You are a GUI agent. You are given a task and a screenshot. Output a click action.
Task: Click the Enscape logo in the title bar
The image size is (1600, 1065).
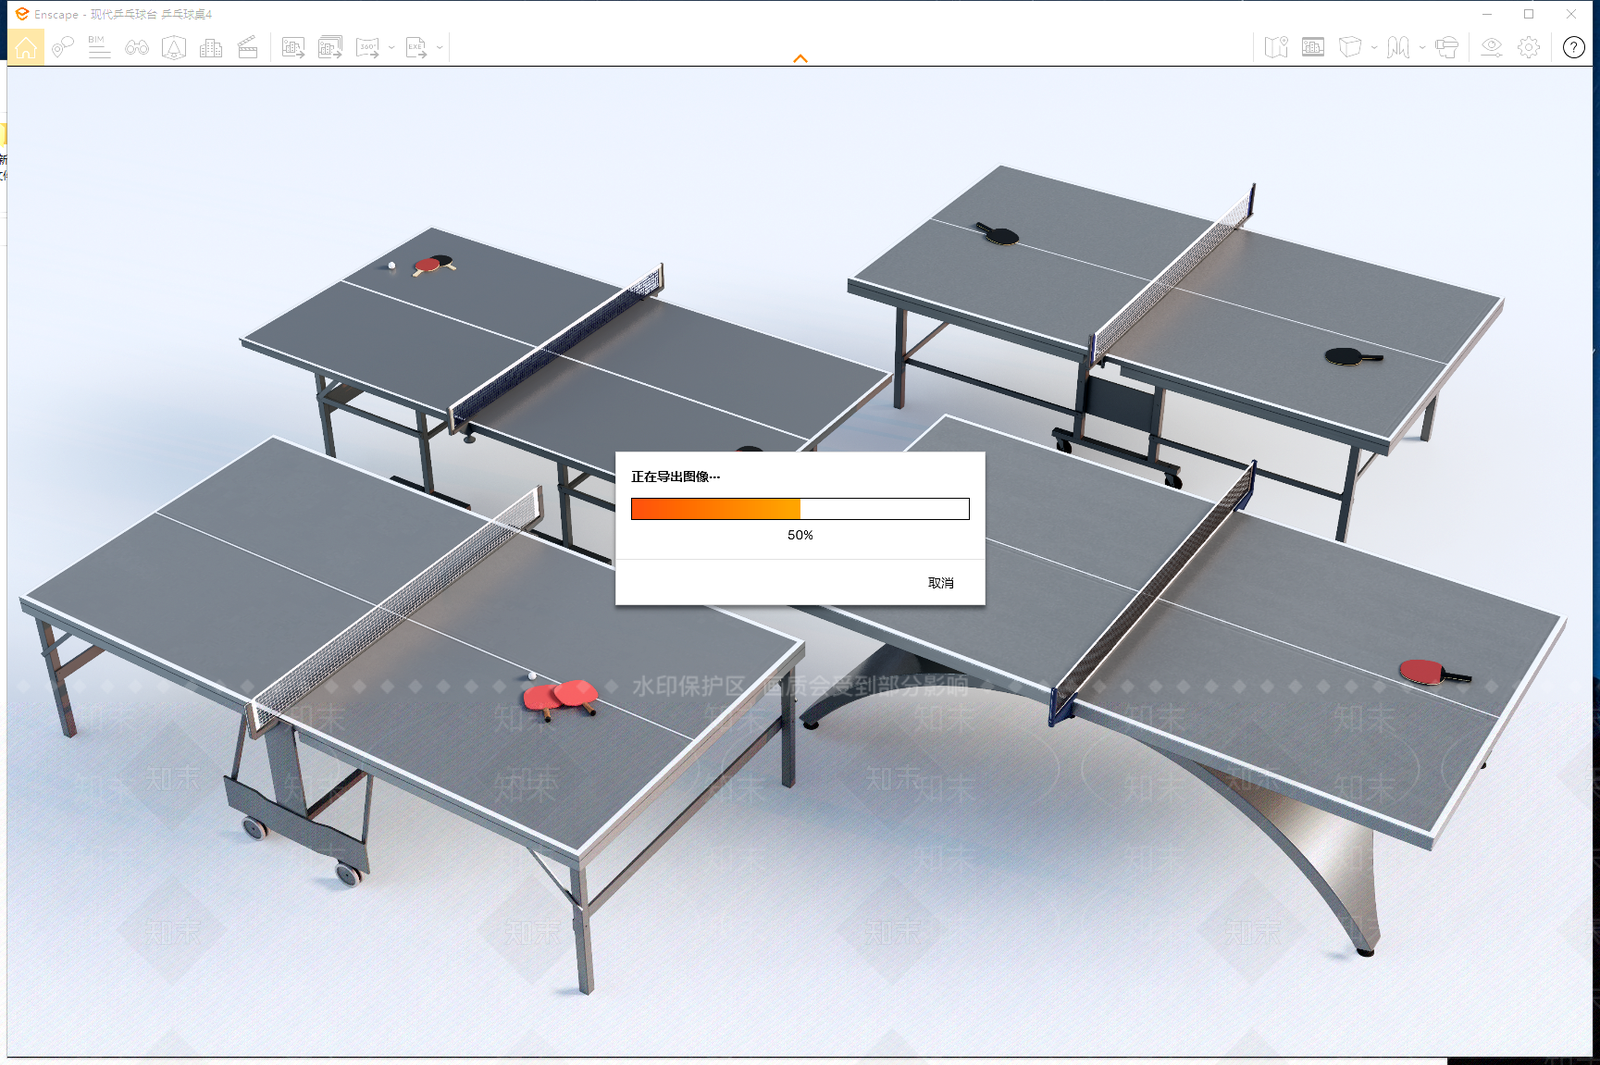[x=22, y=14]
